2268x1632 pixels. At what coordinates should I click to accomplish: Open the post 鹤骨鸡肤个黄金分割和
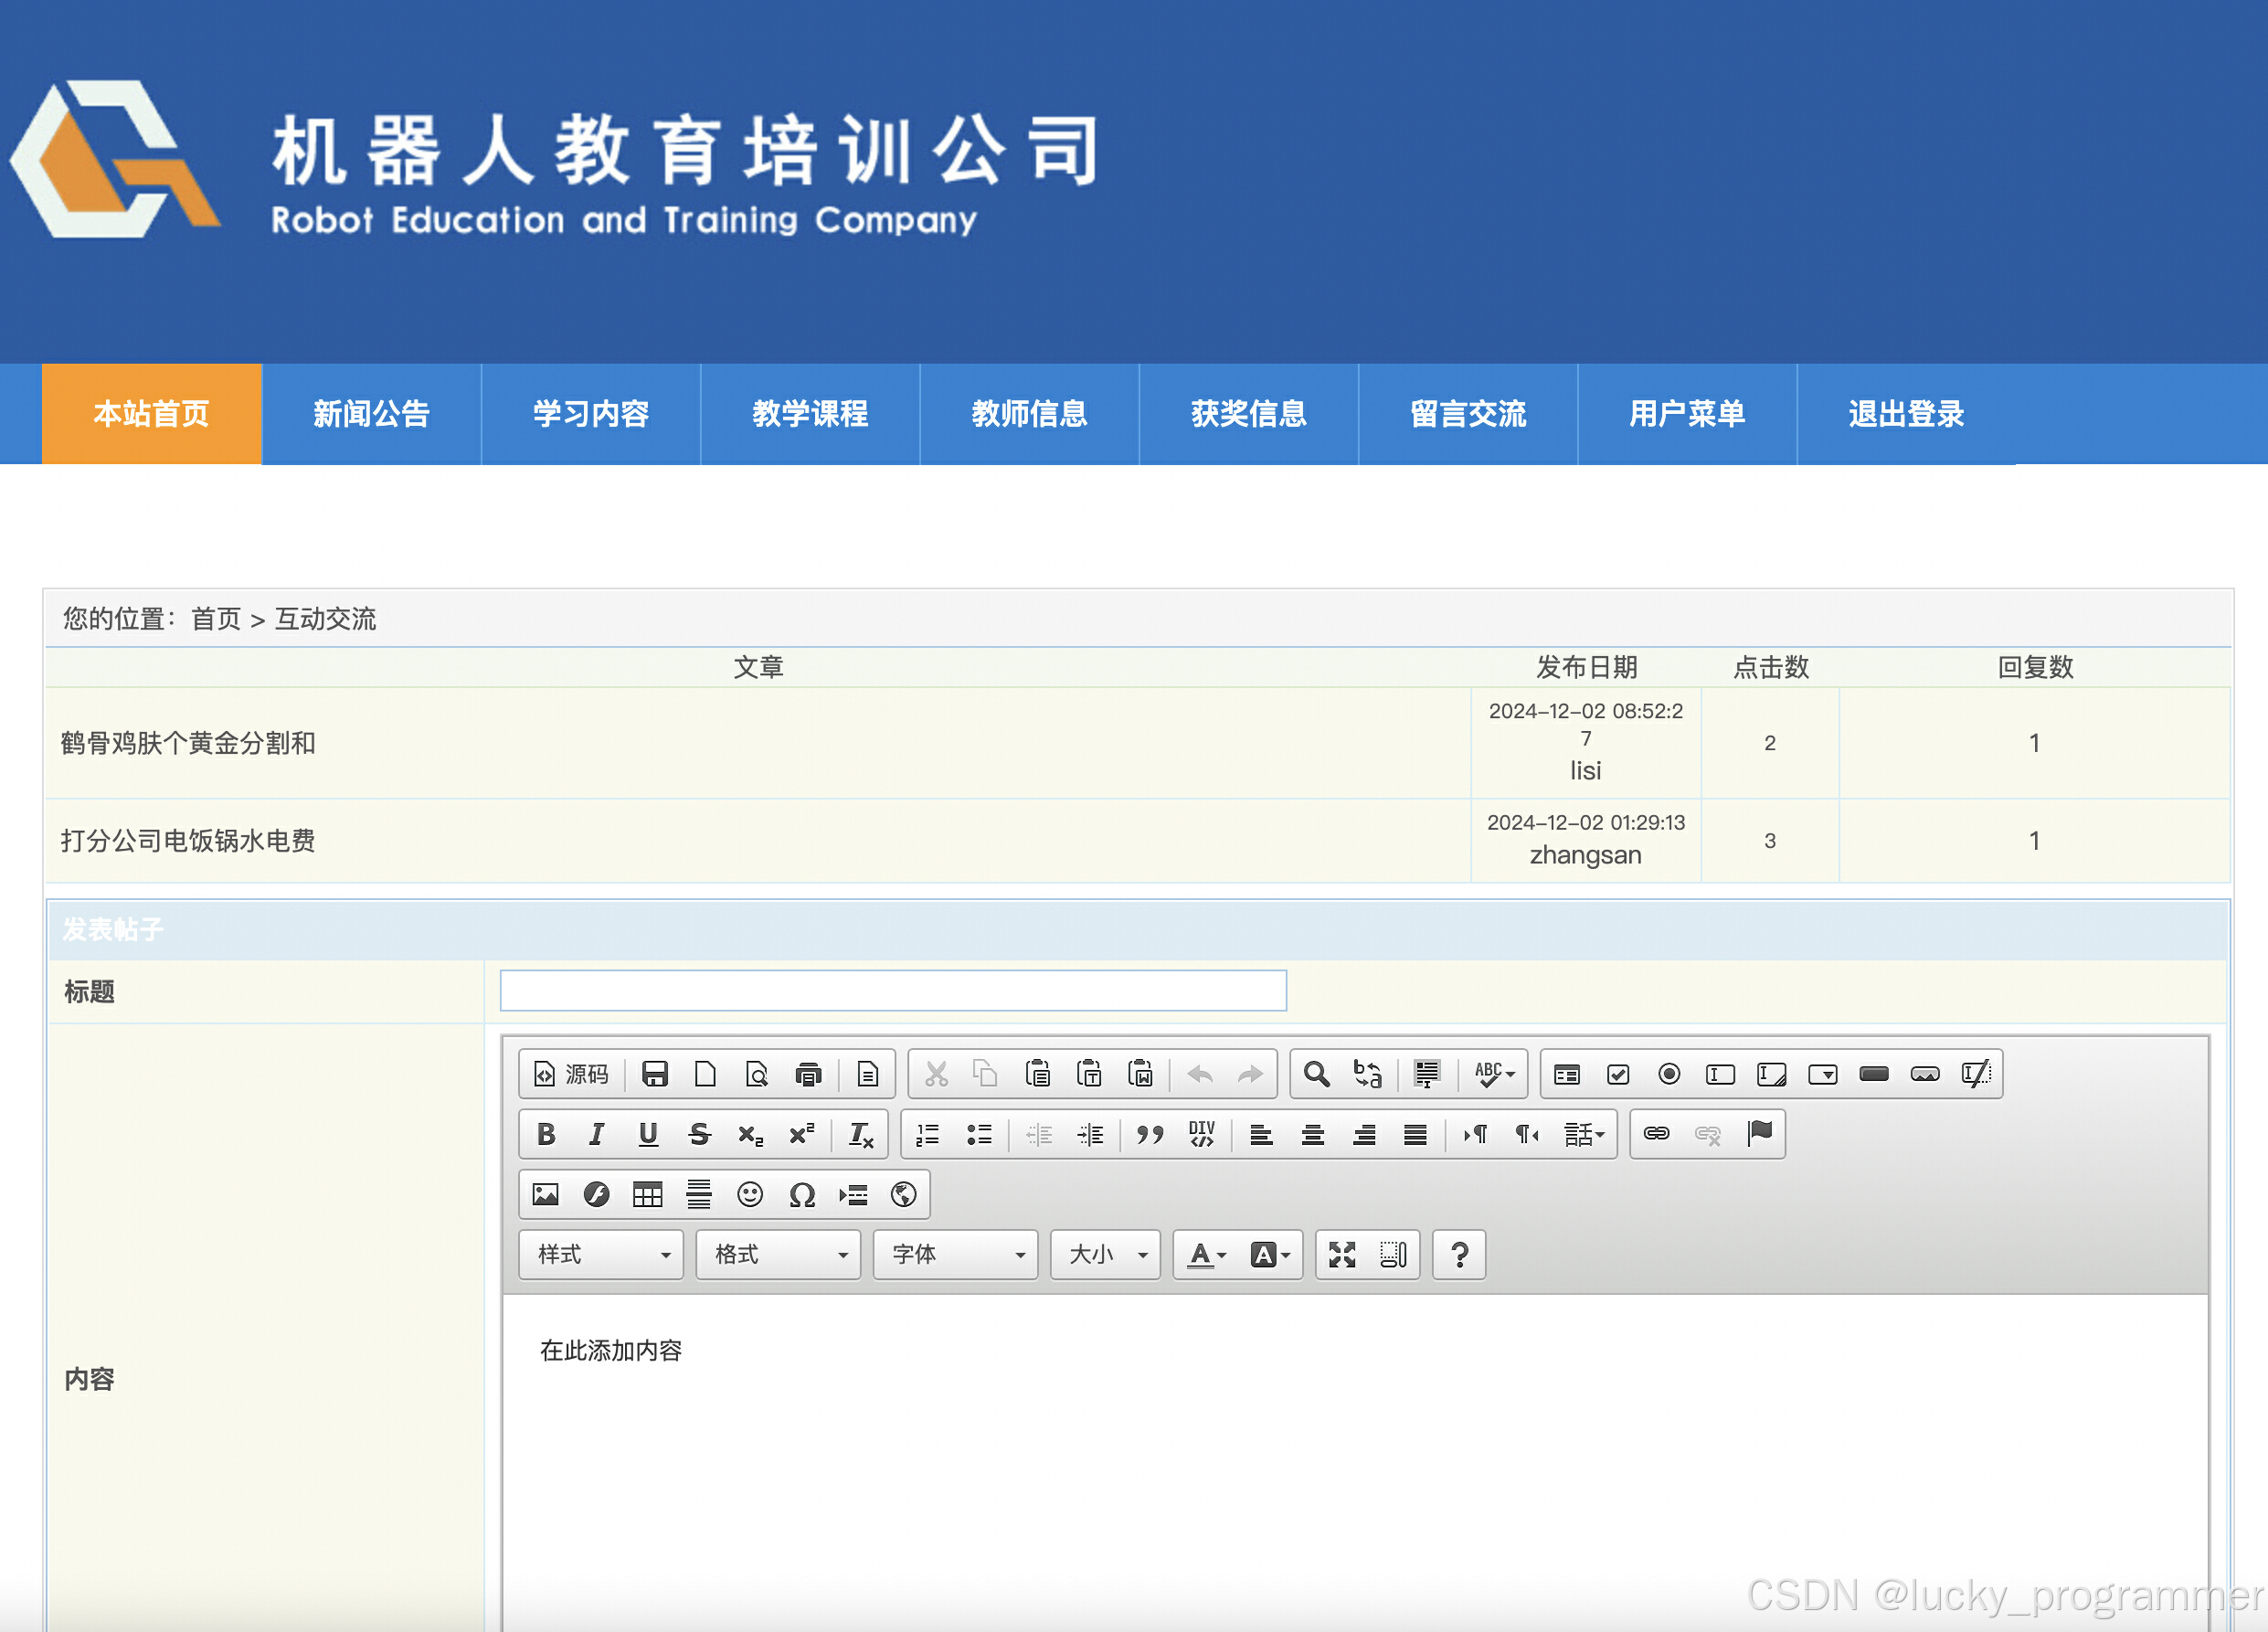pyautogui.click(x=188, y=743)
